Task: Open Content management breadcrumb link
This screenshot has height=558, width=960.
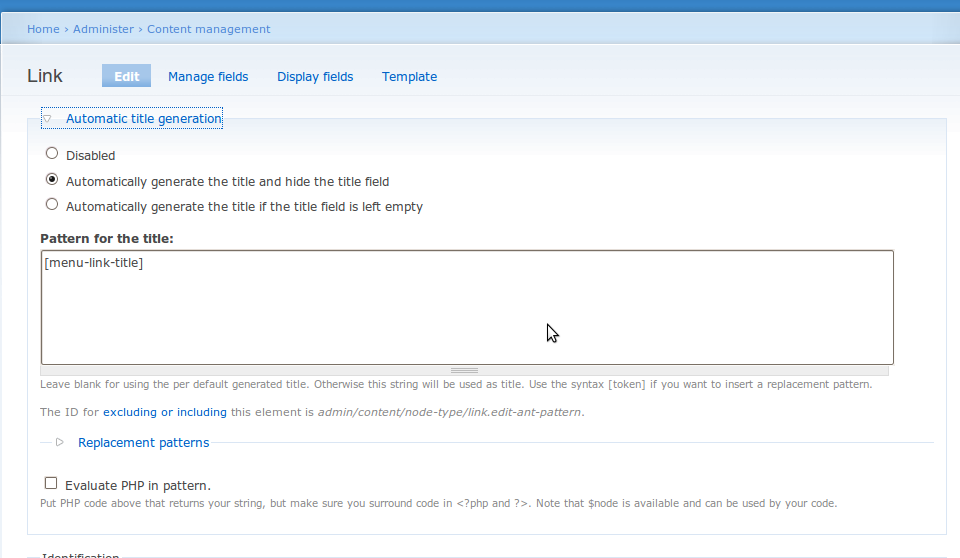Action: (x=208, y=29)
